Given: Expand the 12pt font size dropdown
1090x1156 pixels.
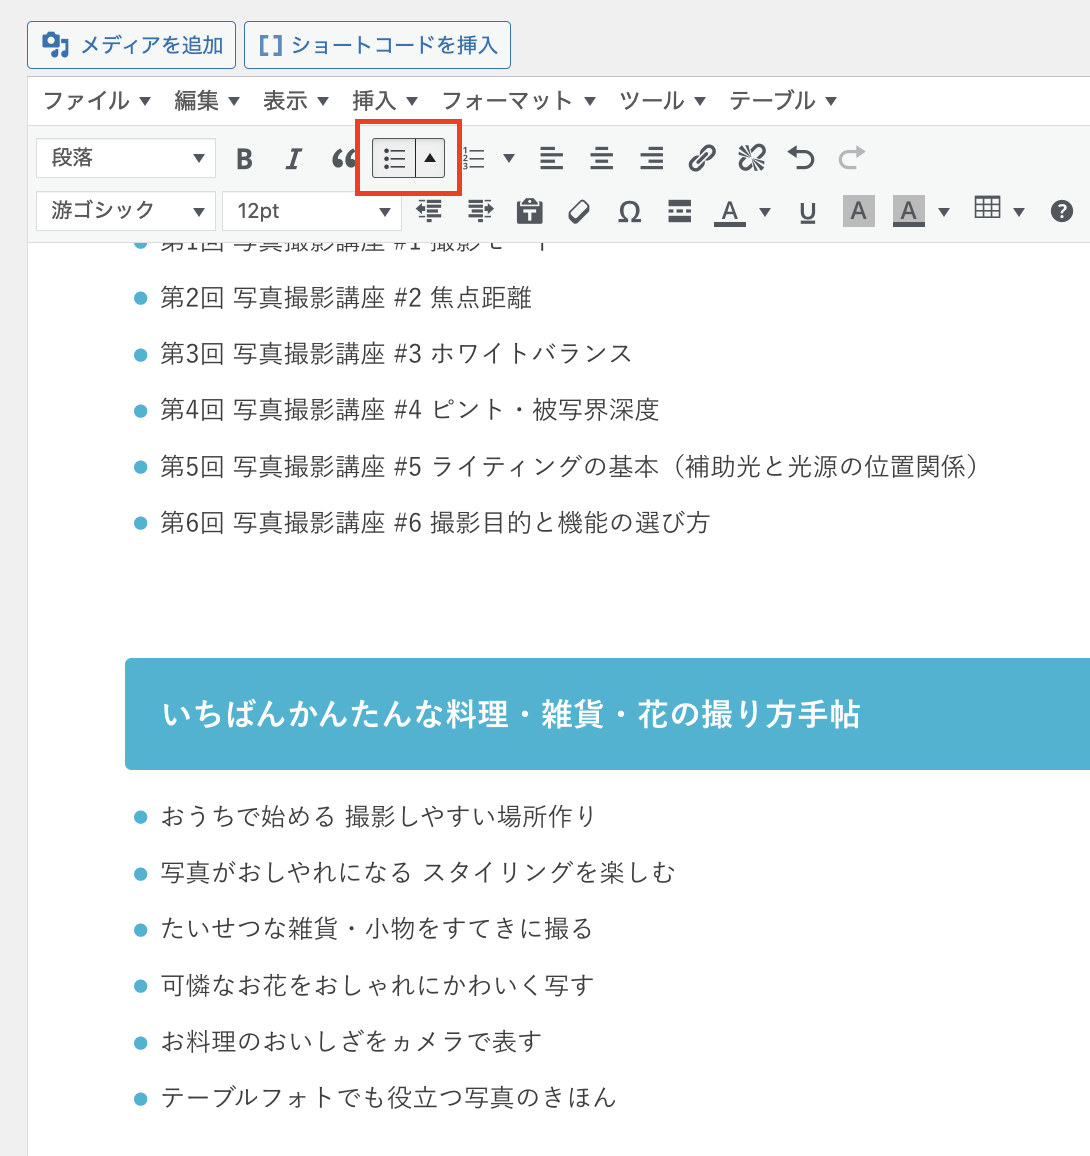Looking at the screenshot, I should [312, 211].
